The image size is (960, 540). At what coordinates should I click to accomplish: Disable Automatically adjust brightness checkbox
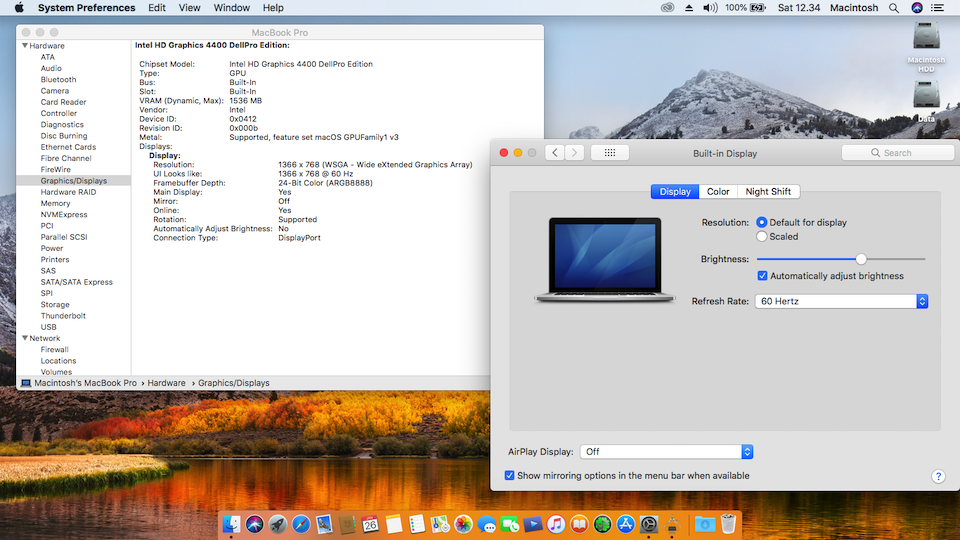tap(763, 276)
